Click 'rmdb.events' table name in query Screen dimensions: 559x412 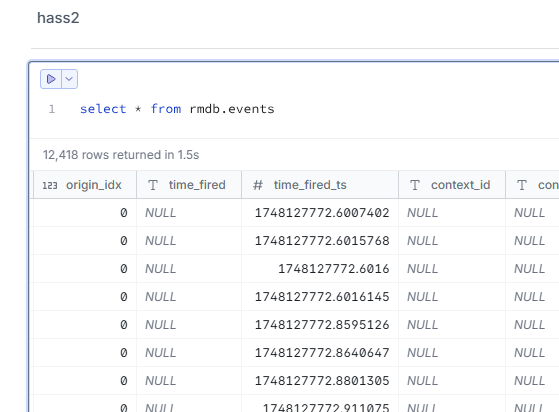[x=232, y=109]
